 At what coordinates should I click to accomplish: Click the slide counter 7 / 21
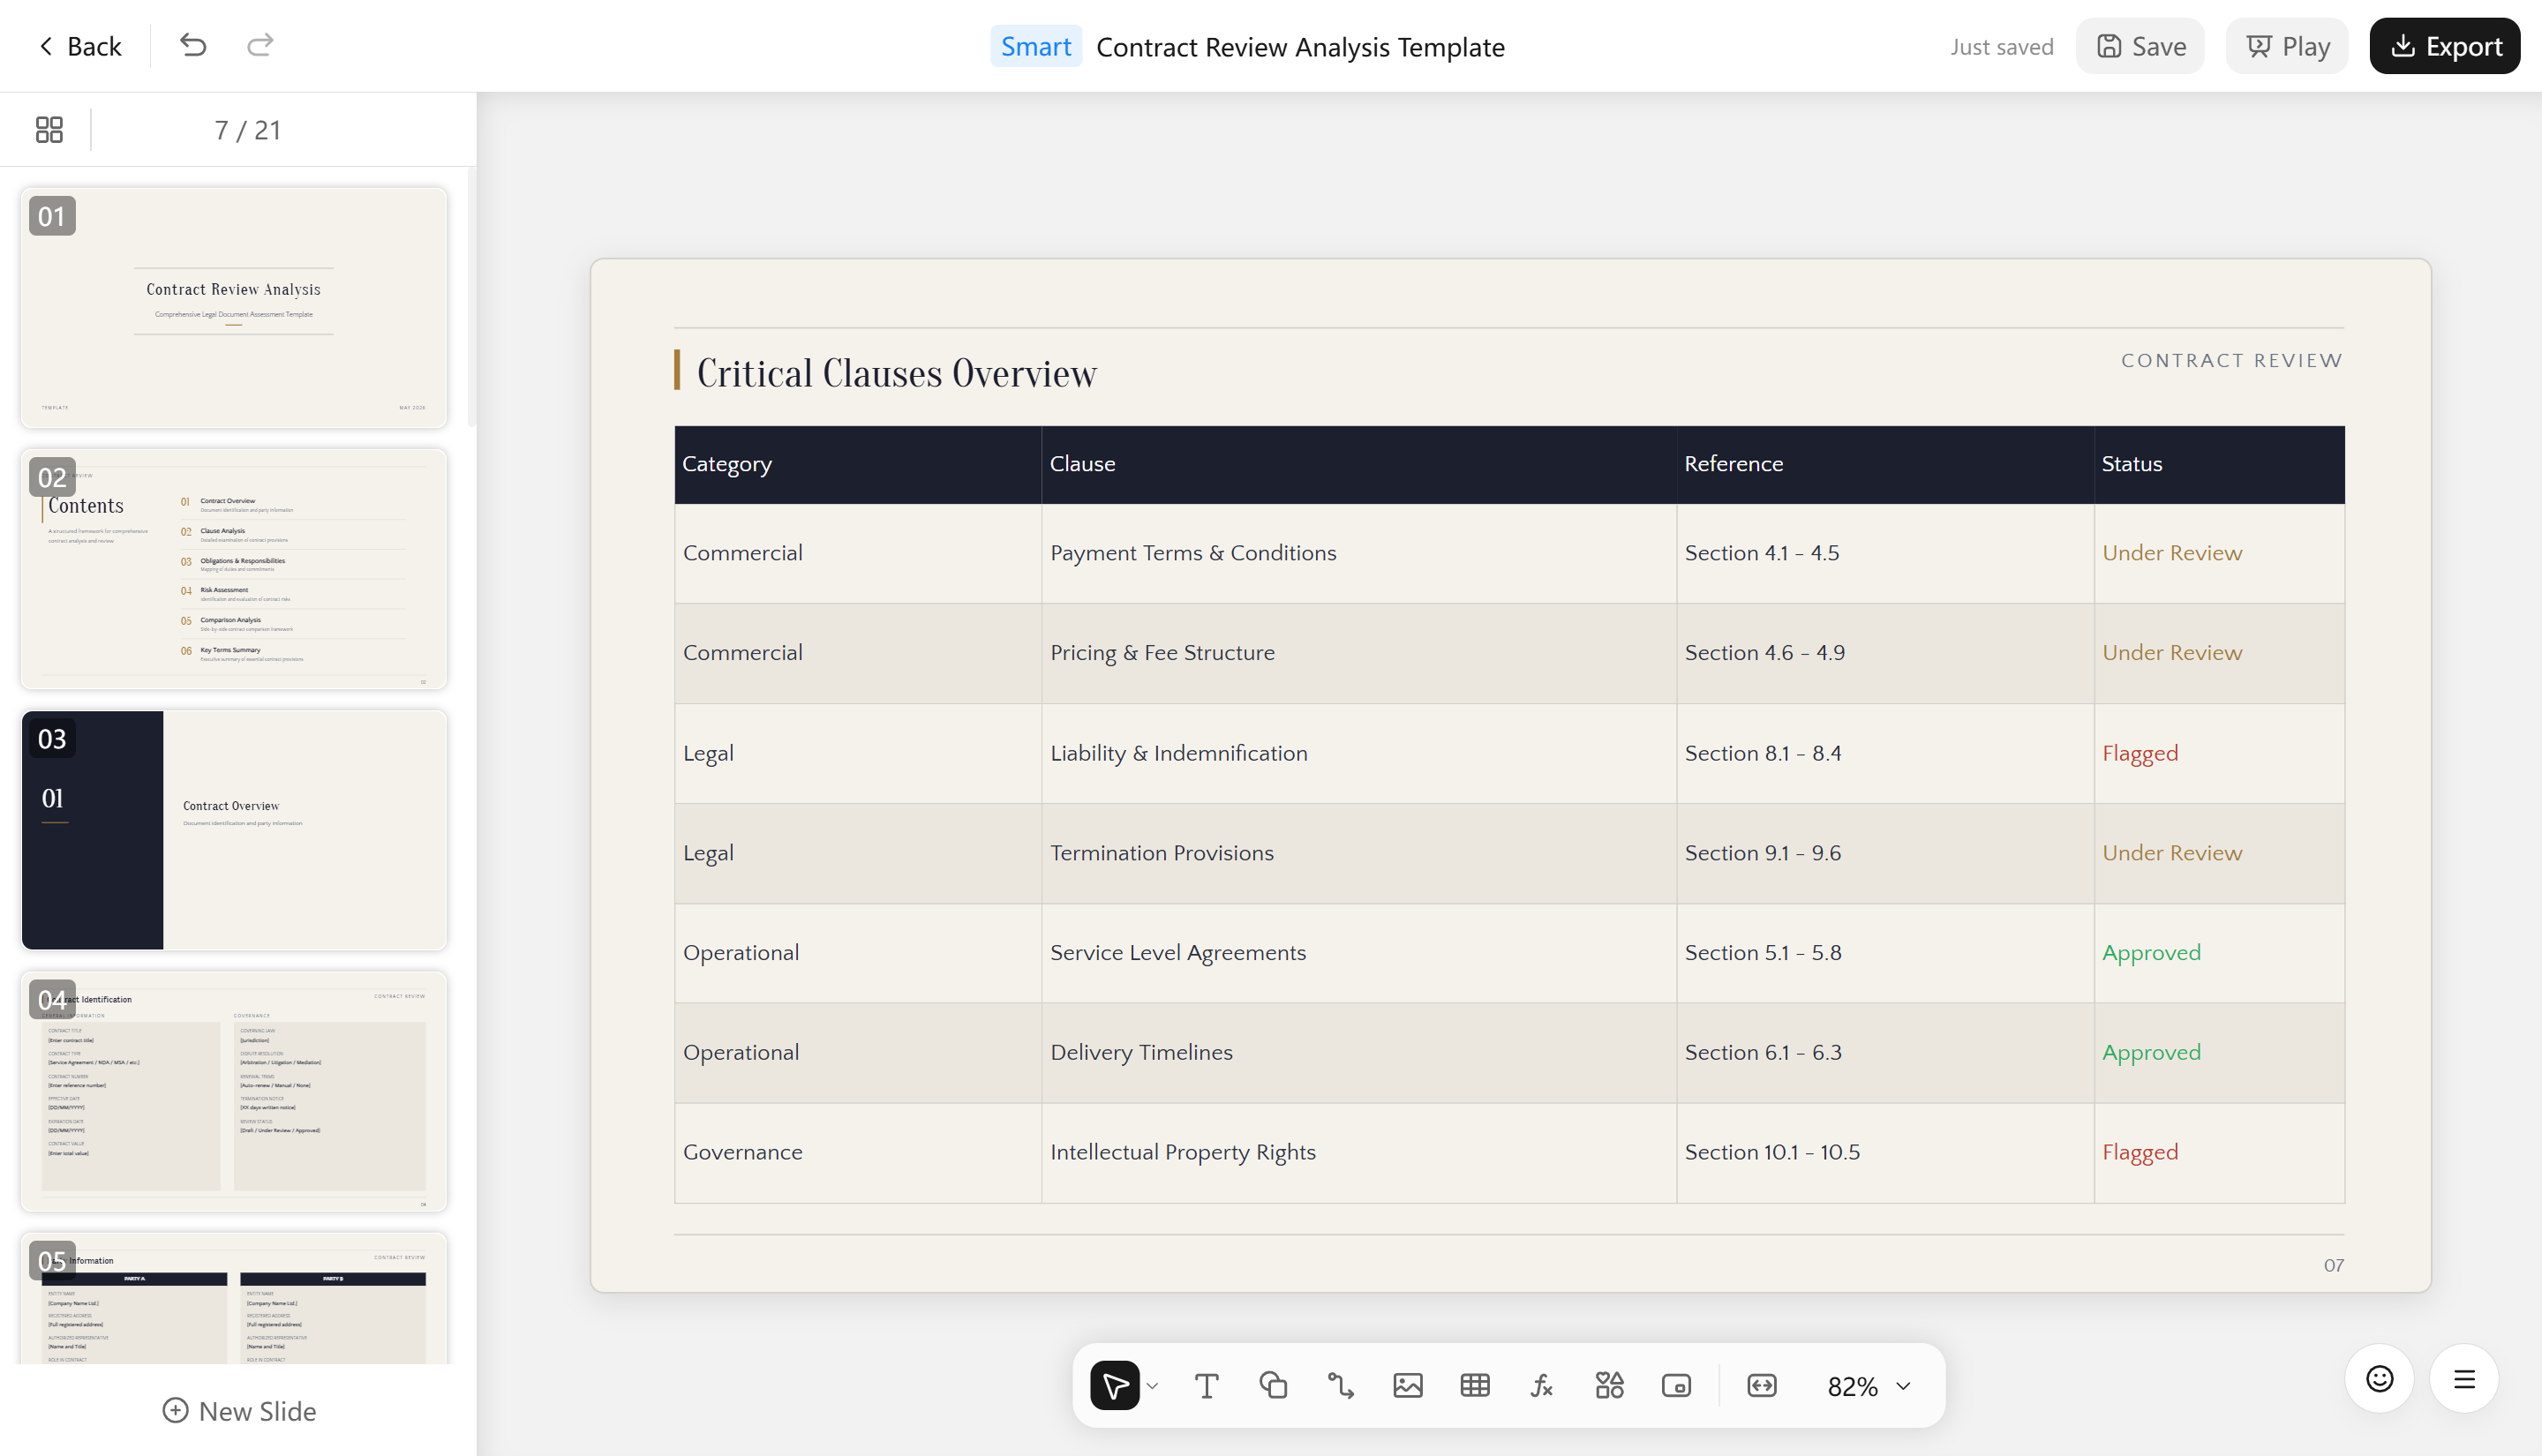pos(248,130)
